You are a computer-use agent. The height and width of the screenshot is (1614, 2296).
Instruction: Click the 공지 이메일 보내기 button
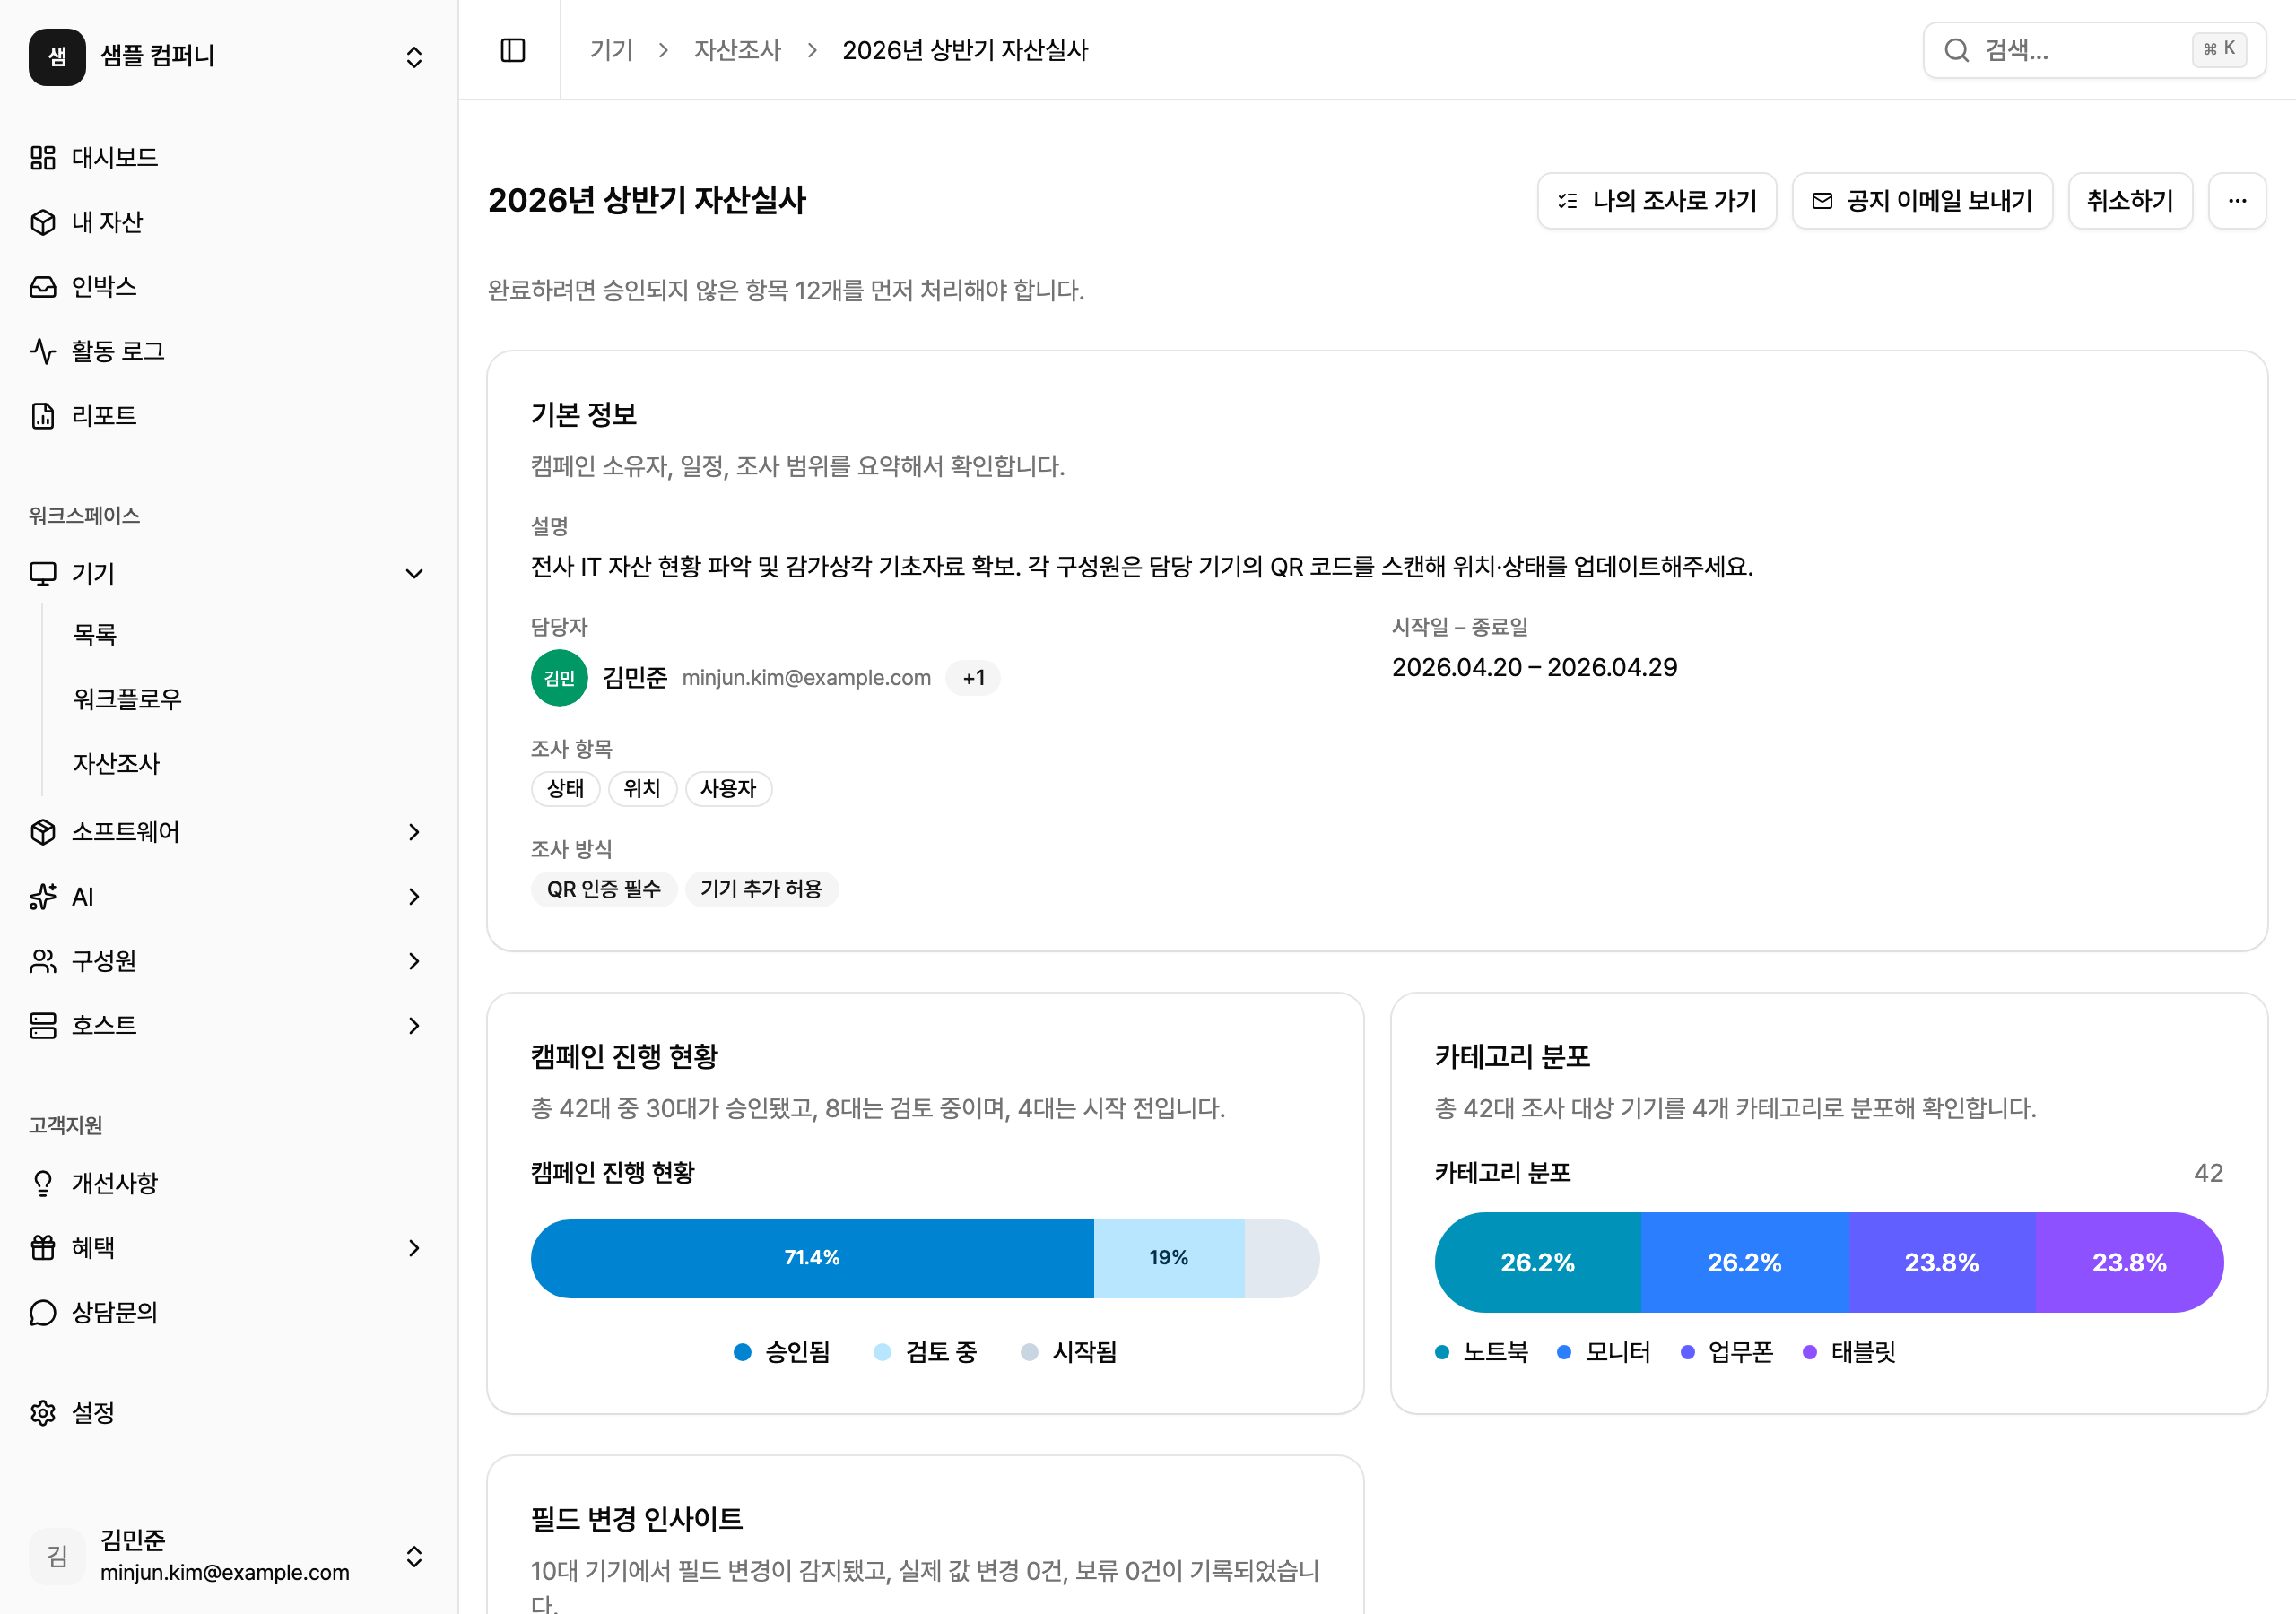click(x=1921, y=201)
